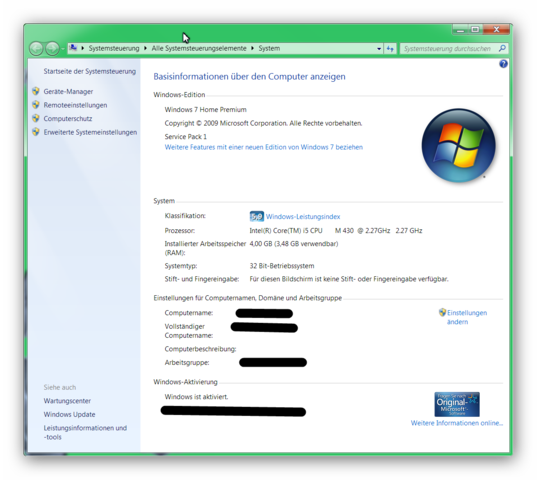The image size is (537, 480).
Task: Select the System breadcrumb
Action: click(x=269, y=48)
